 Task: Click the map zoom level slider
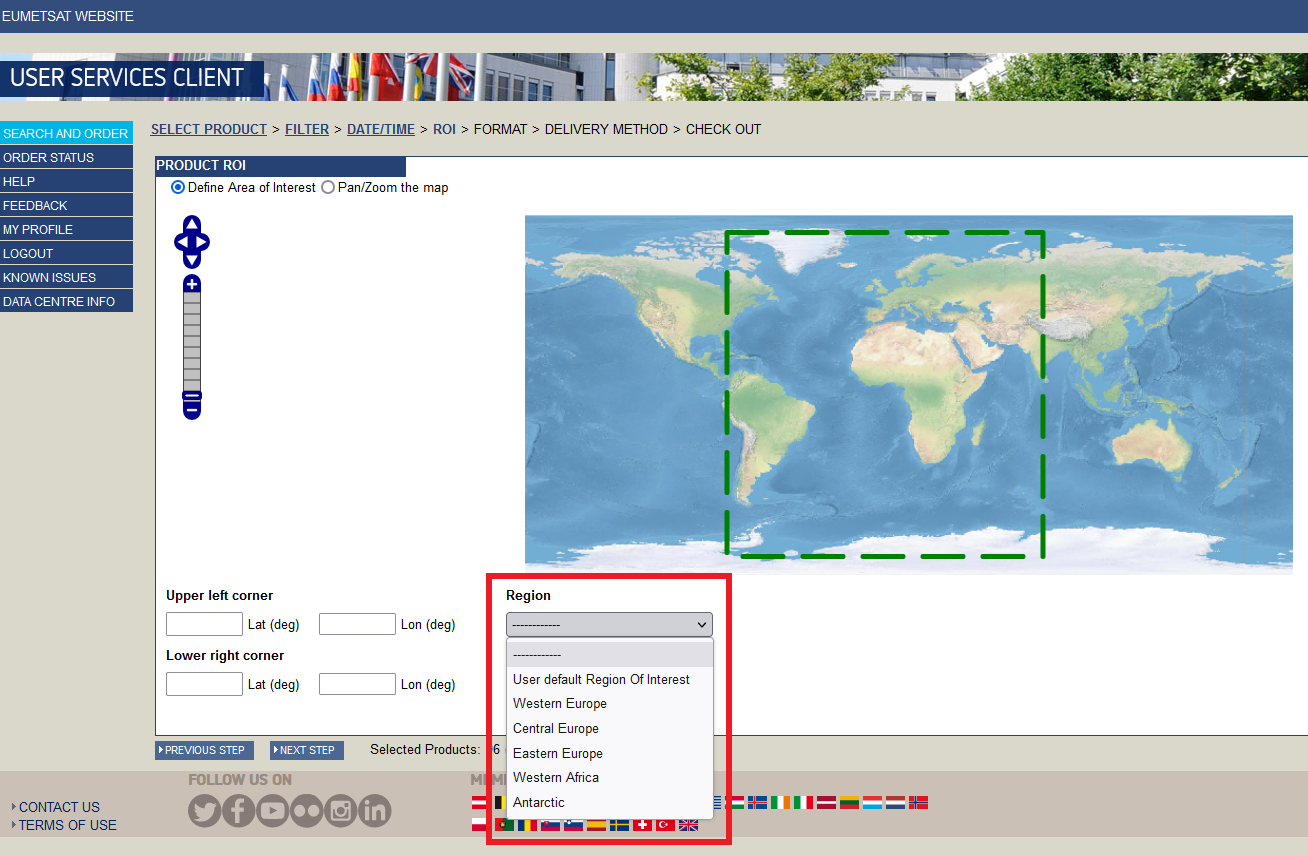[x=191, y=340]
